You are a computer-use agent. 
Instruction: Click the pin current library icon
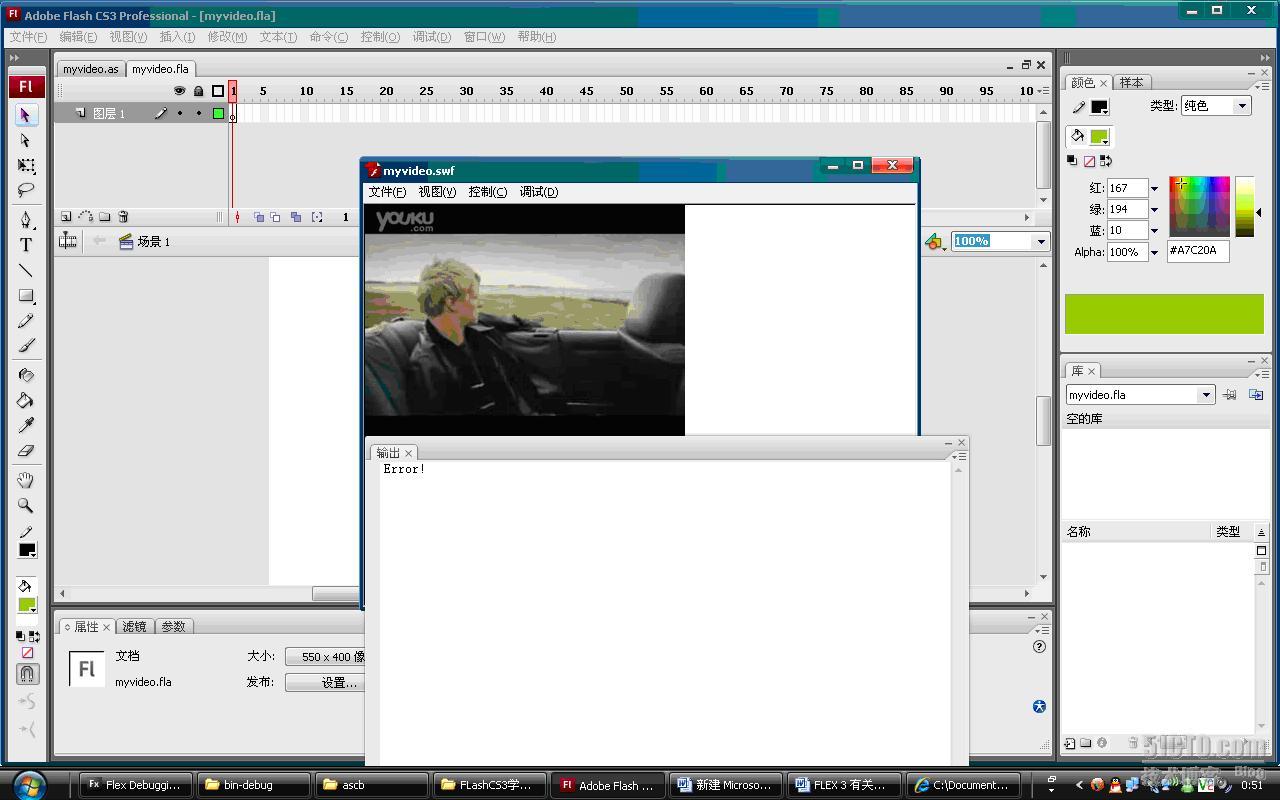[1230, 395]
